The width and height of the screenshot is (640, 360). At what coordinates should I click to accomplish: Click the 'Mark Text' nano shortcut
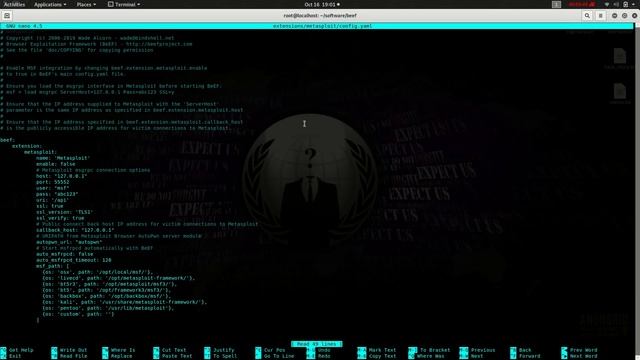(377, 350)
